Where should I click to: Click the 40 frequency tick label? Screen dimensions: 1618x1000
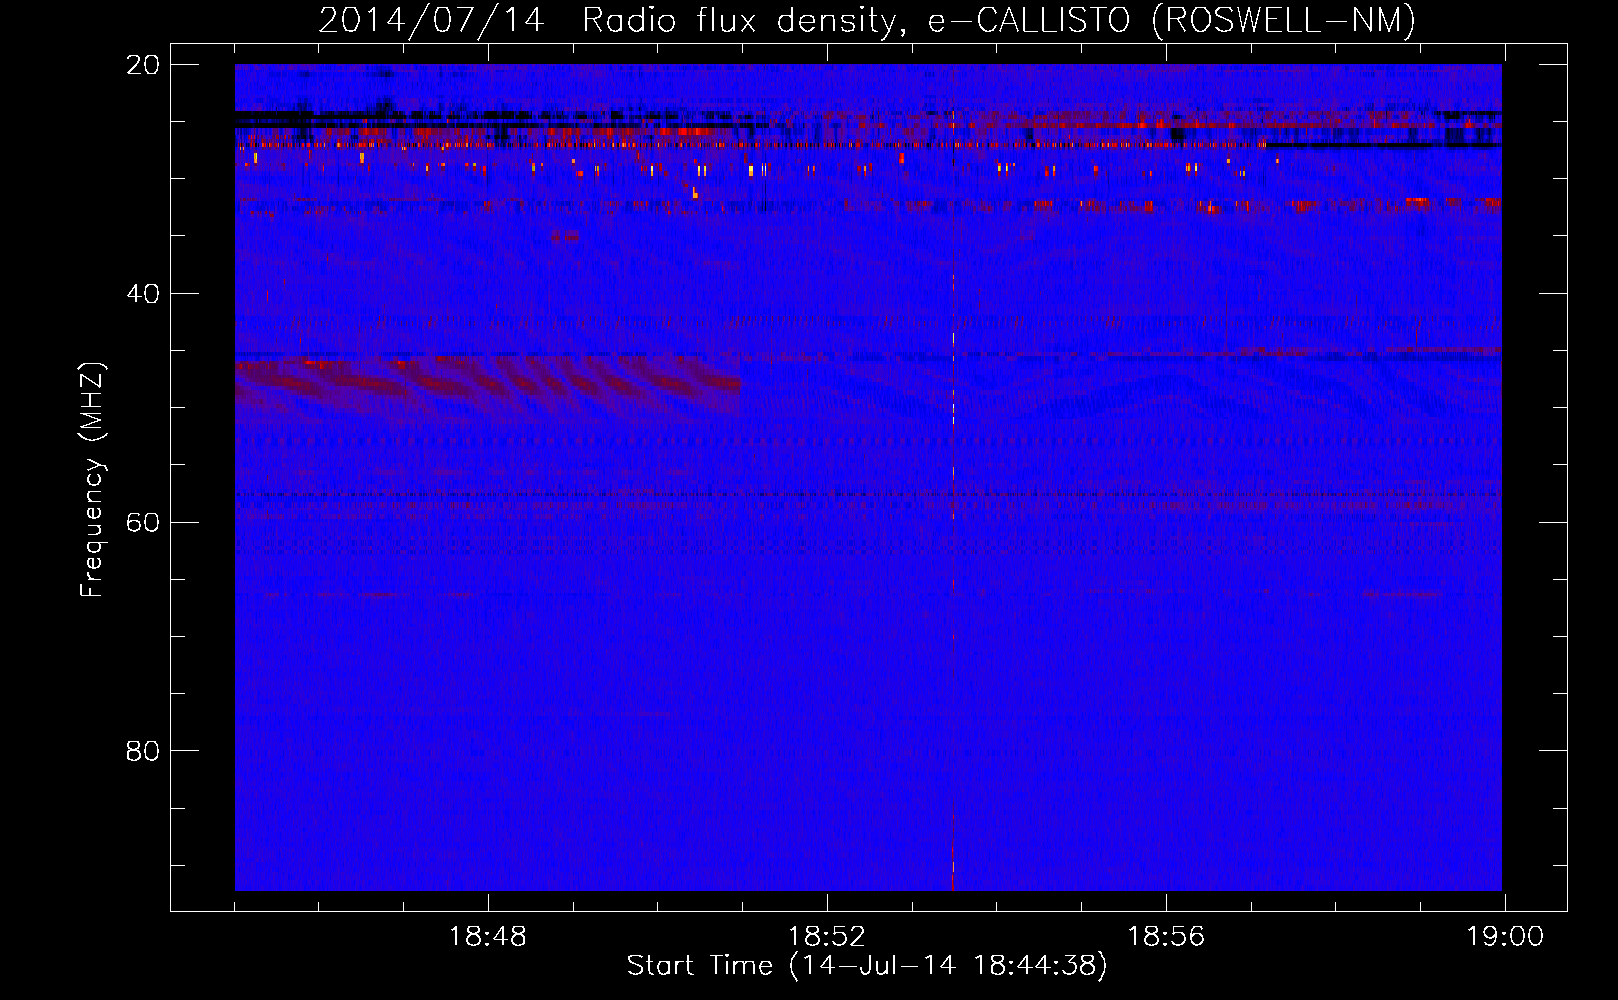coord(143,294)
